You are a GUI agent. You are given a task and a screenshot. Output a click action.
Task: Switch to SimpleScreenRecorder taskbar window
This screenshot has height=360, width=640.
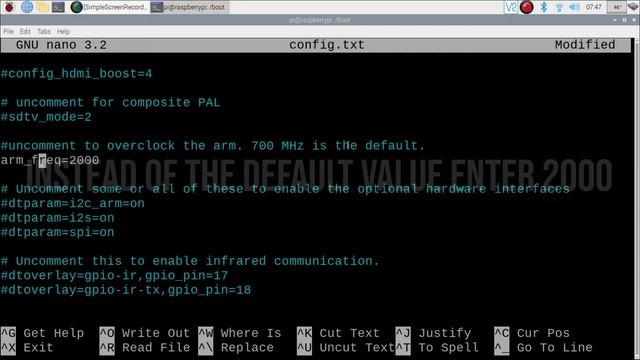[x=109, y=7]
